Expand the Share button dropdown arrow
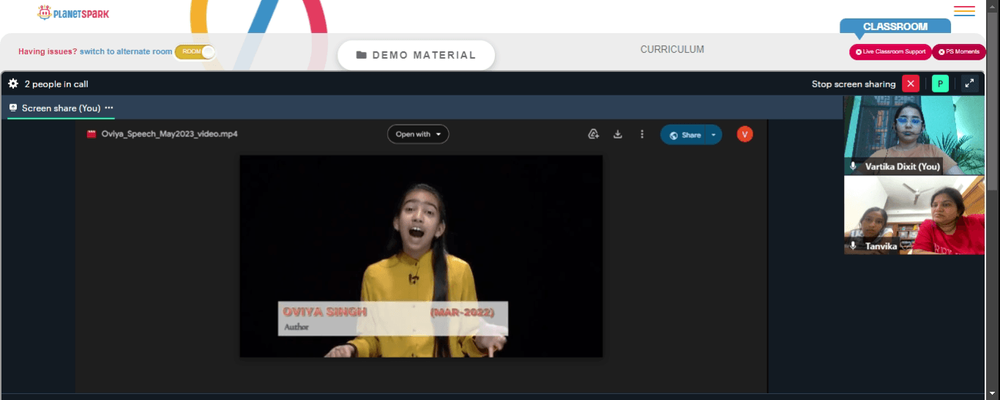The height and width of the screenshot is (400, 1000). (714, 135)
